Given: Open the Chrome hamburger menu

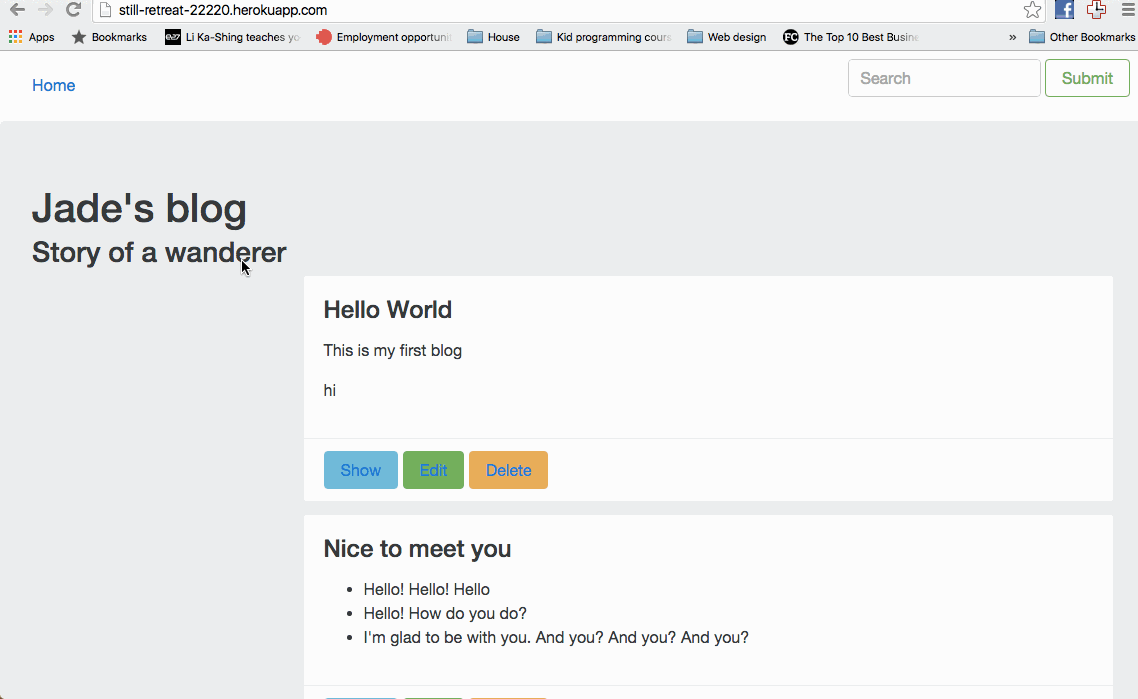Looking at the screenshot, I should [1128, 9].
